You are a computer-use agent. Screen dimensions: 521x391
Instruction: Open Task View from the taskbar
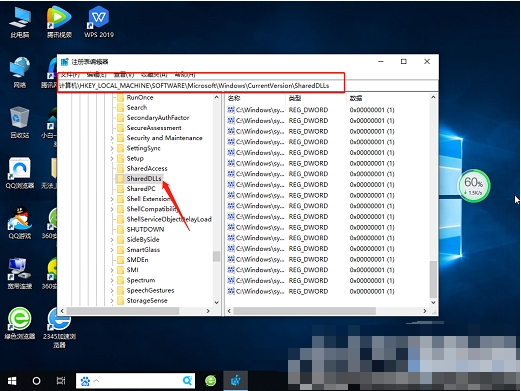(61, 381)
